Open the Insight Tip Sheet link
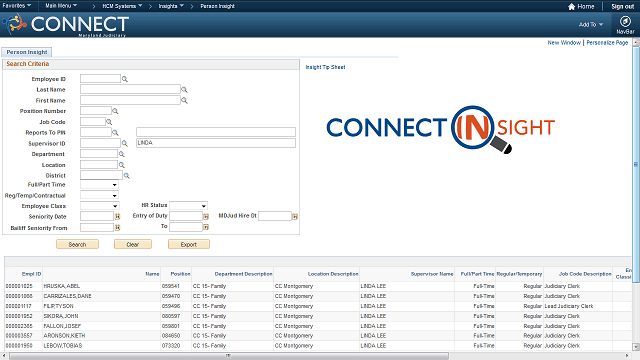This screenshot has height=360, width=640. (325, 67)
